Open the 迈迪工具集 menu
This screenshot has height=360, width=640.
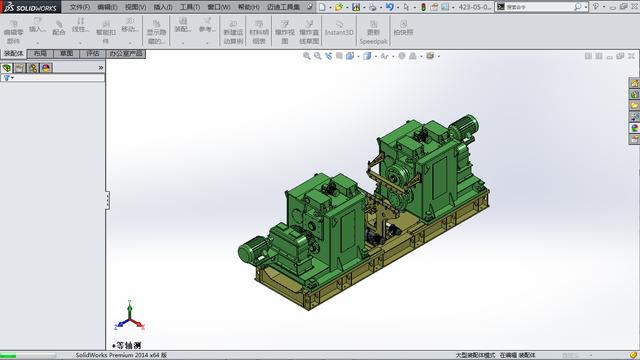point(283,7)
